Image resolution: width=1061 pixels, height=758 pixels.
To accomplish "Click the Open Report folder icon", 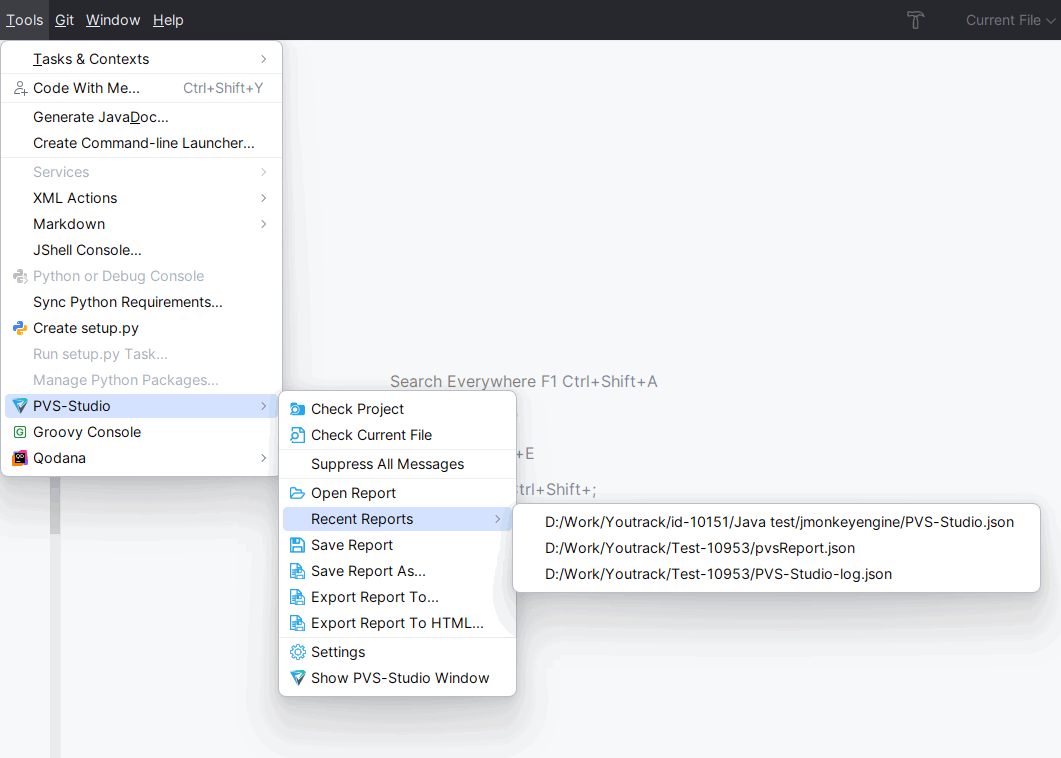I will (x=297, y=493).
